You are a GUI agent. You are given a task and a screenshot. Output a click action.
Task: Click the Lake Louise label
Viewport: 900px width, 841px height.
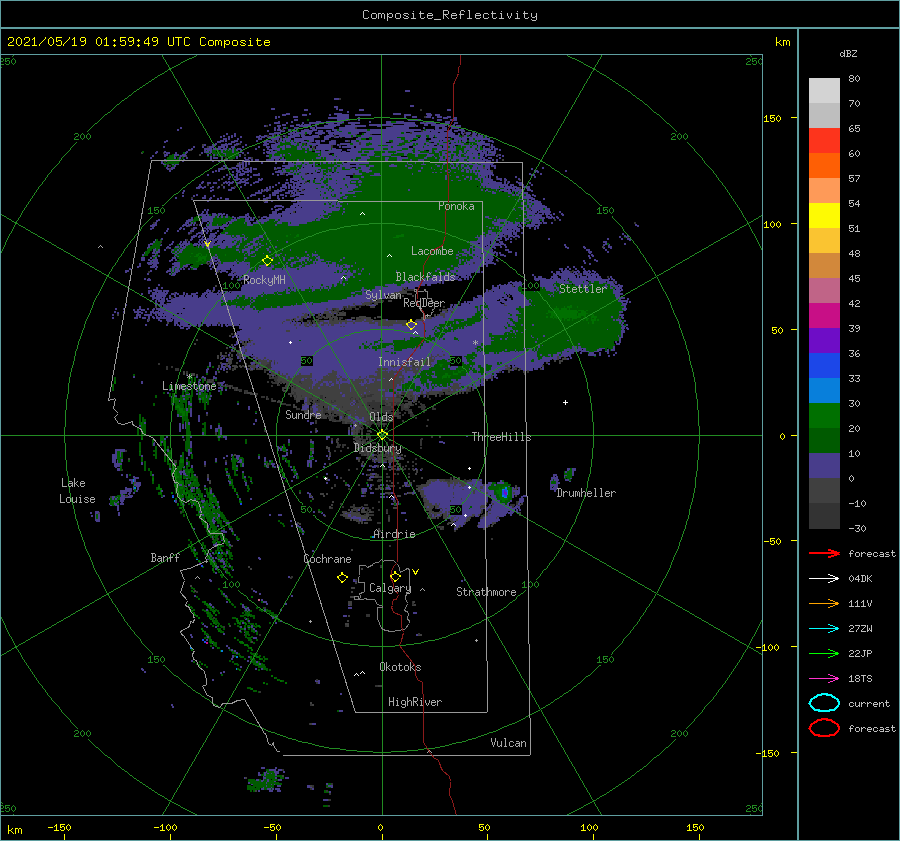point(77,491)
